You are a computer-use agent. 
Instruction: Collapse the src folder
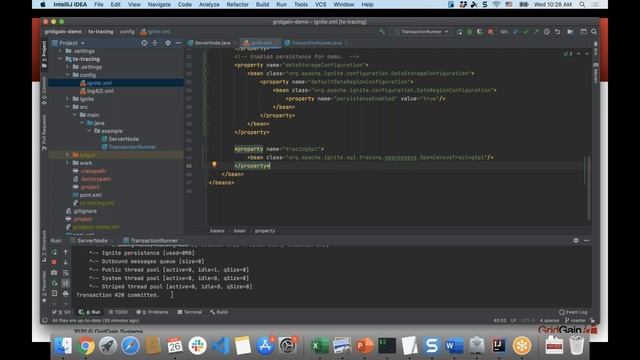click(x=68, y=107)
